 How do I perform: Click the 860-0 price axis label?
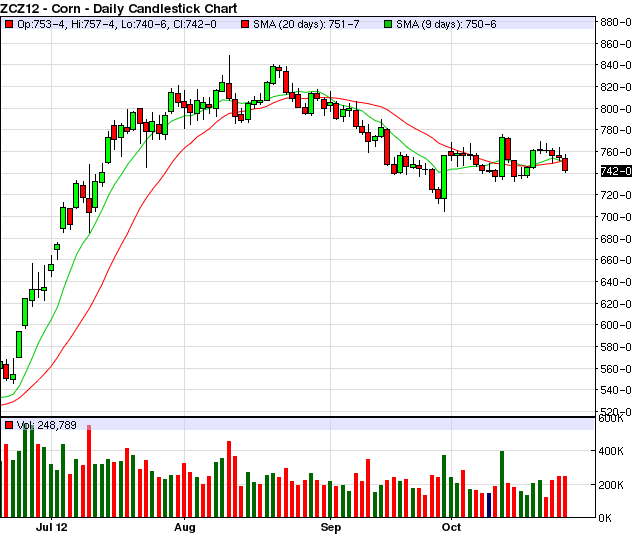616,44
